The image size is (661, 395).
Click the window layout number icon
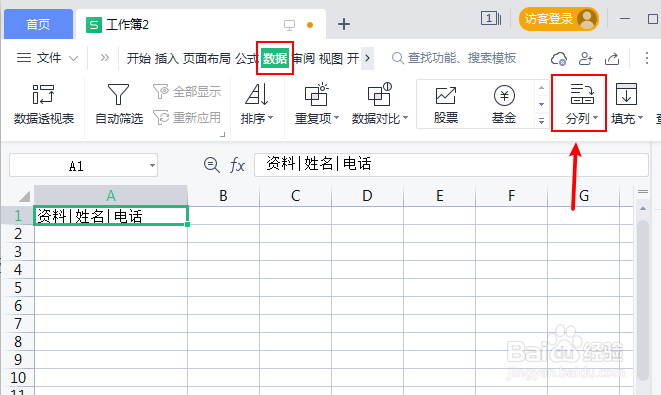491,19
